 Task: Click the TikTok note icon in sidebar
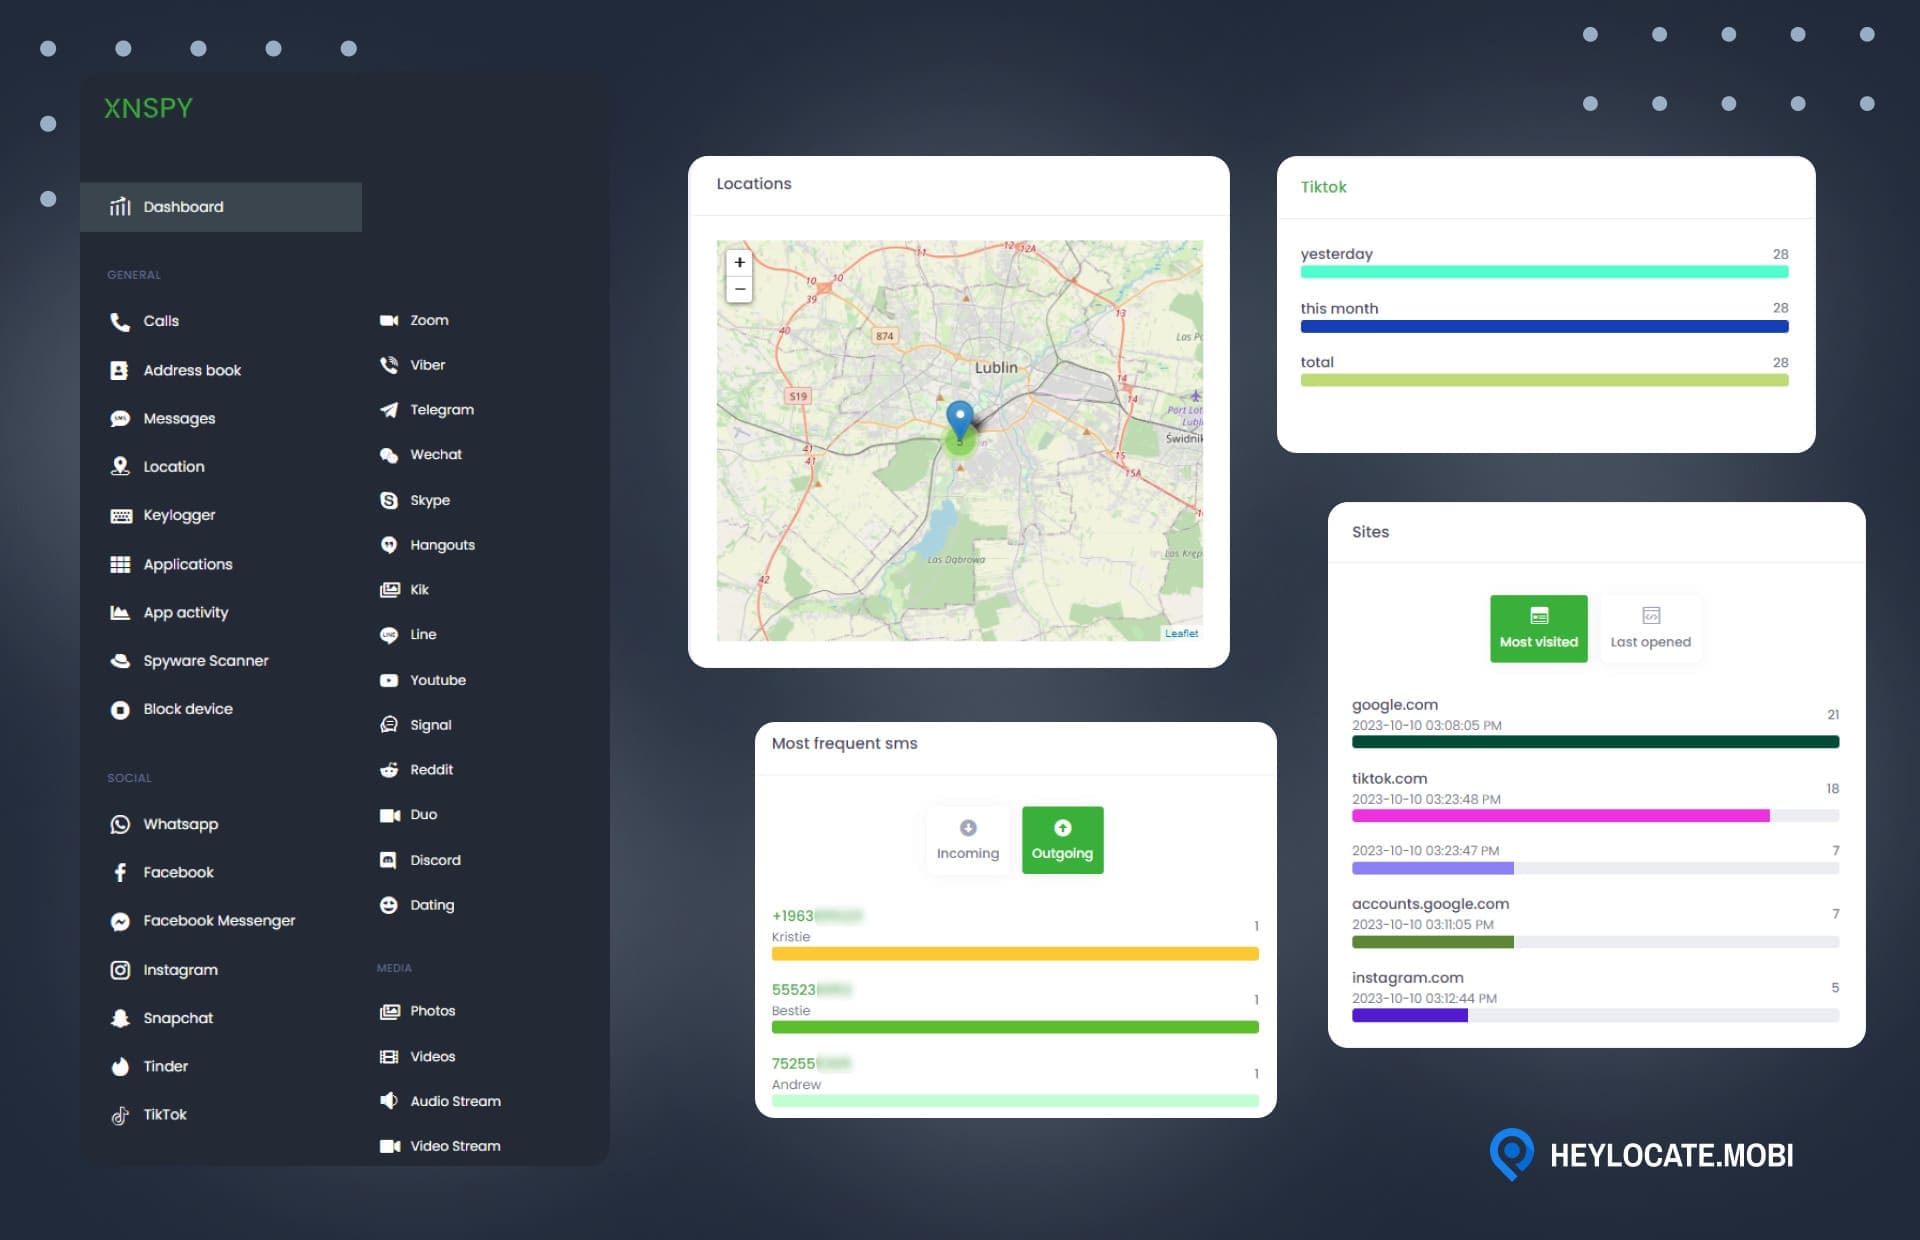point(120,1115)
